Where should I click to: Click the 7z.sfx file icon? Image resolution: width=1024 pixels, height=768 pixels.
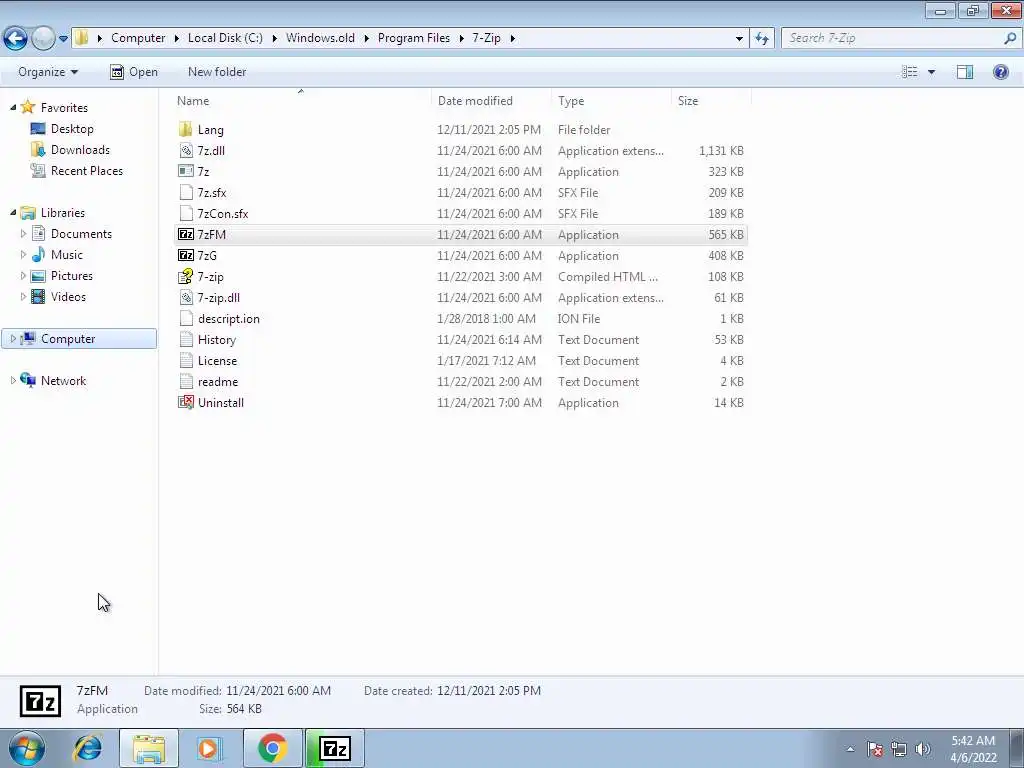(x=185, y=192)
